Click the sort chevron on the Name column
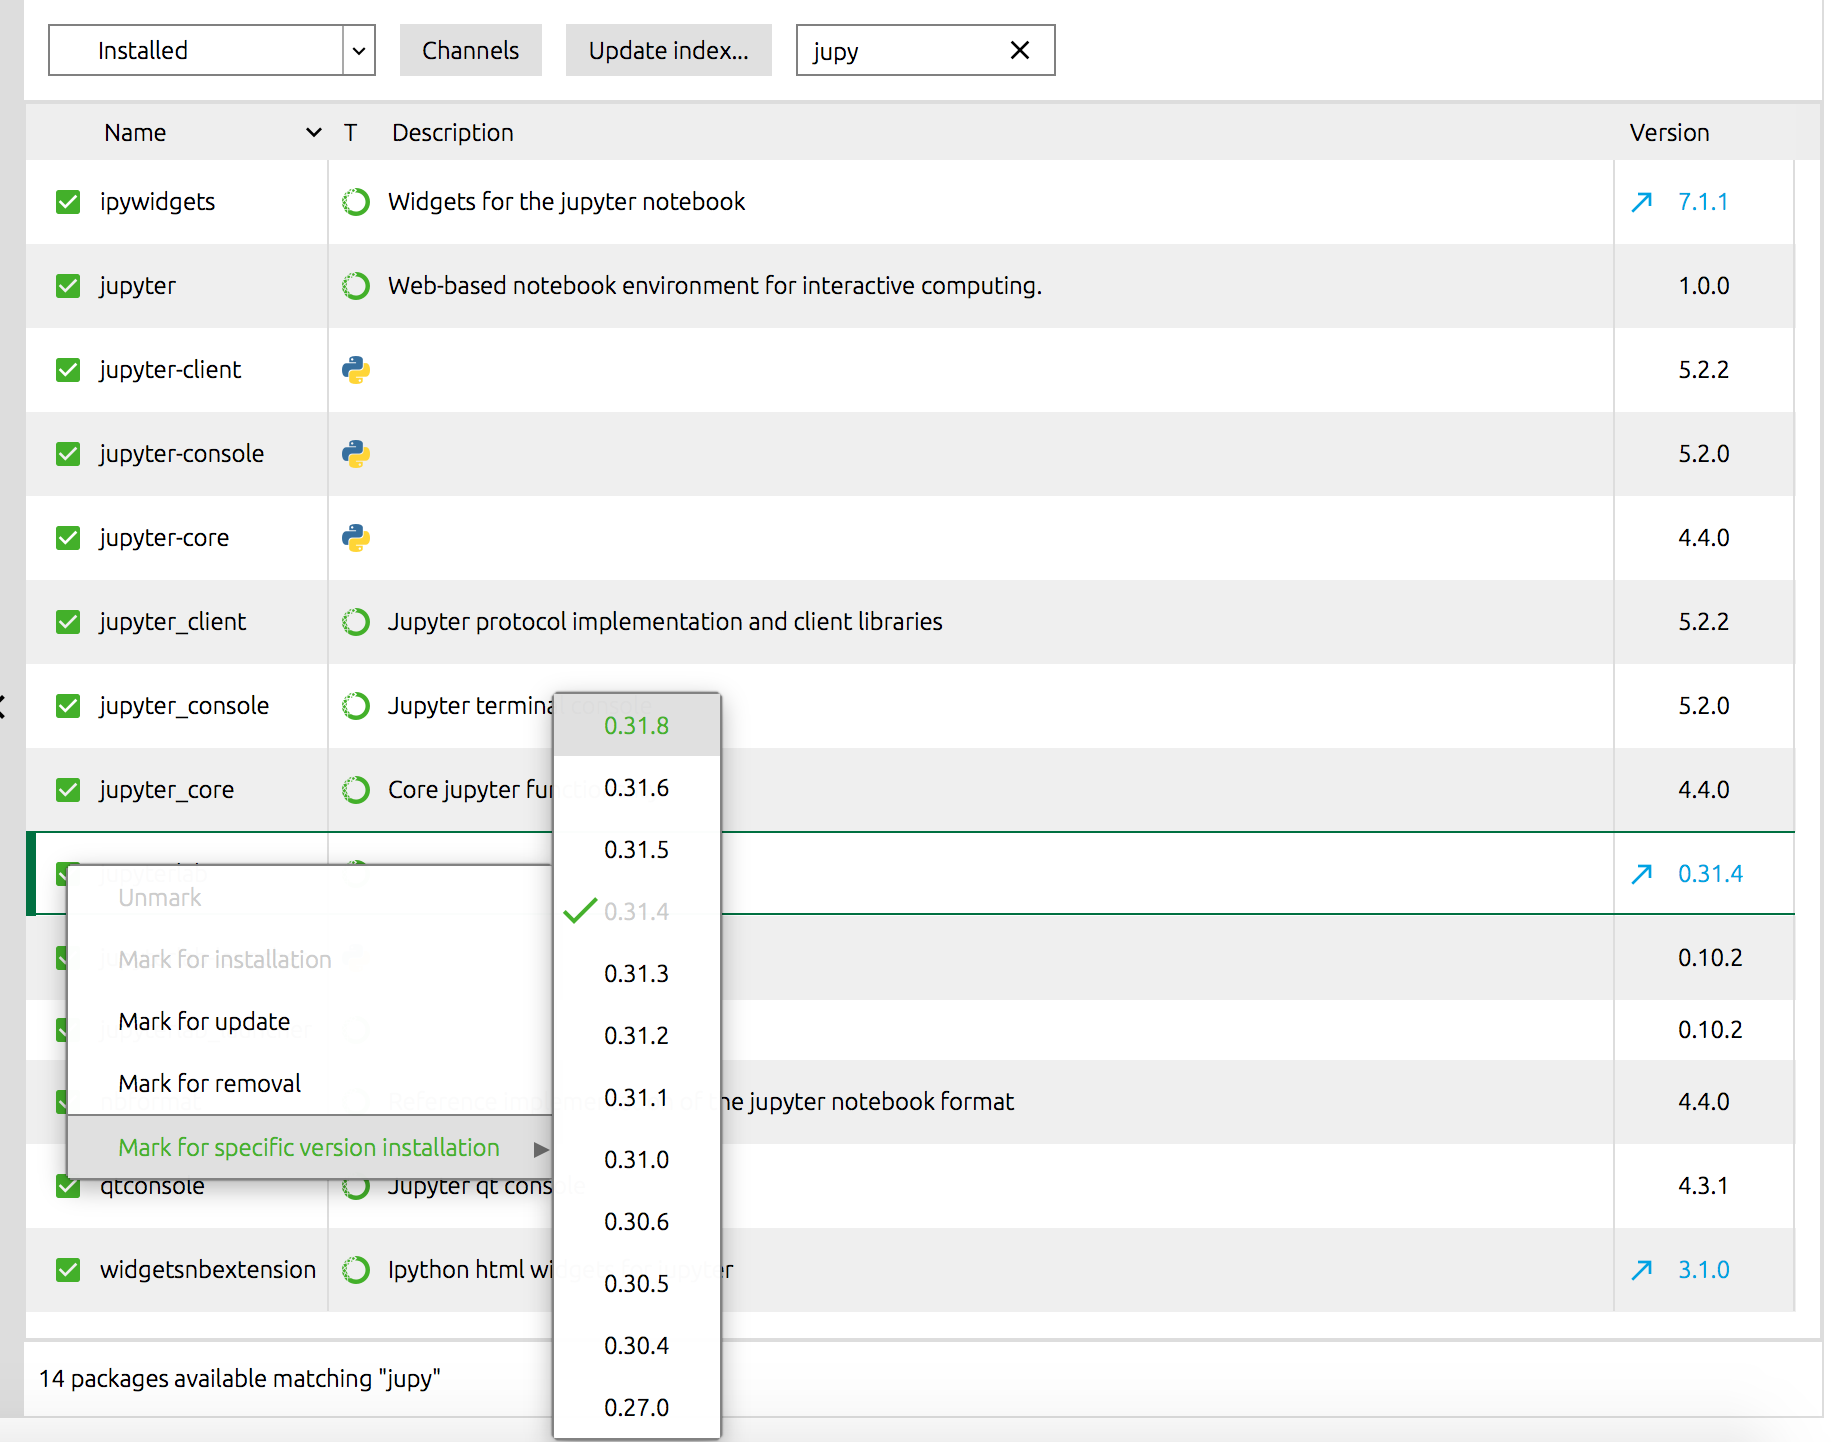This screenshot has width=1834, height=1442. 312,132
